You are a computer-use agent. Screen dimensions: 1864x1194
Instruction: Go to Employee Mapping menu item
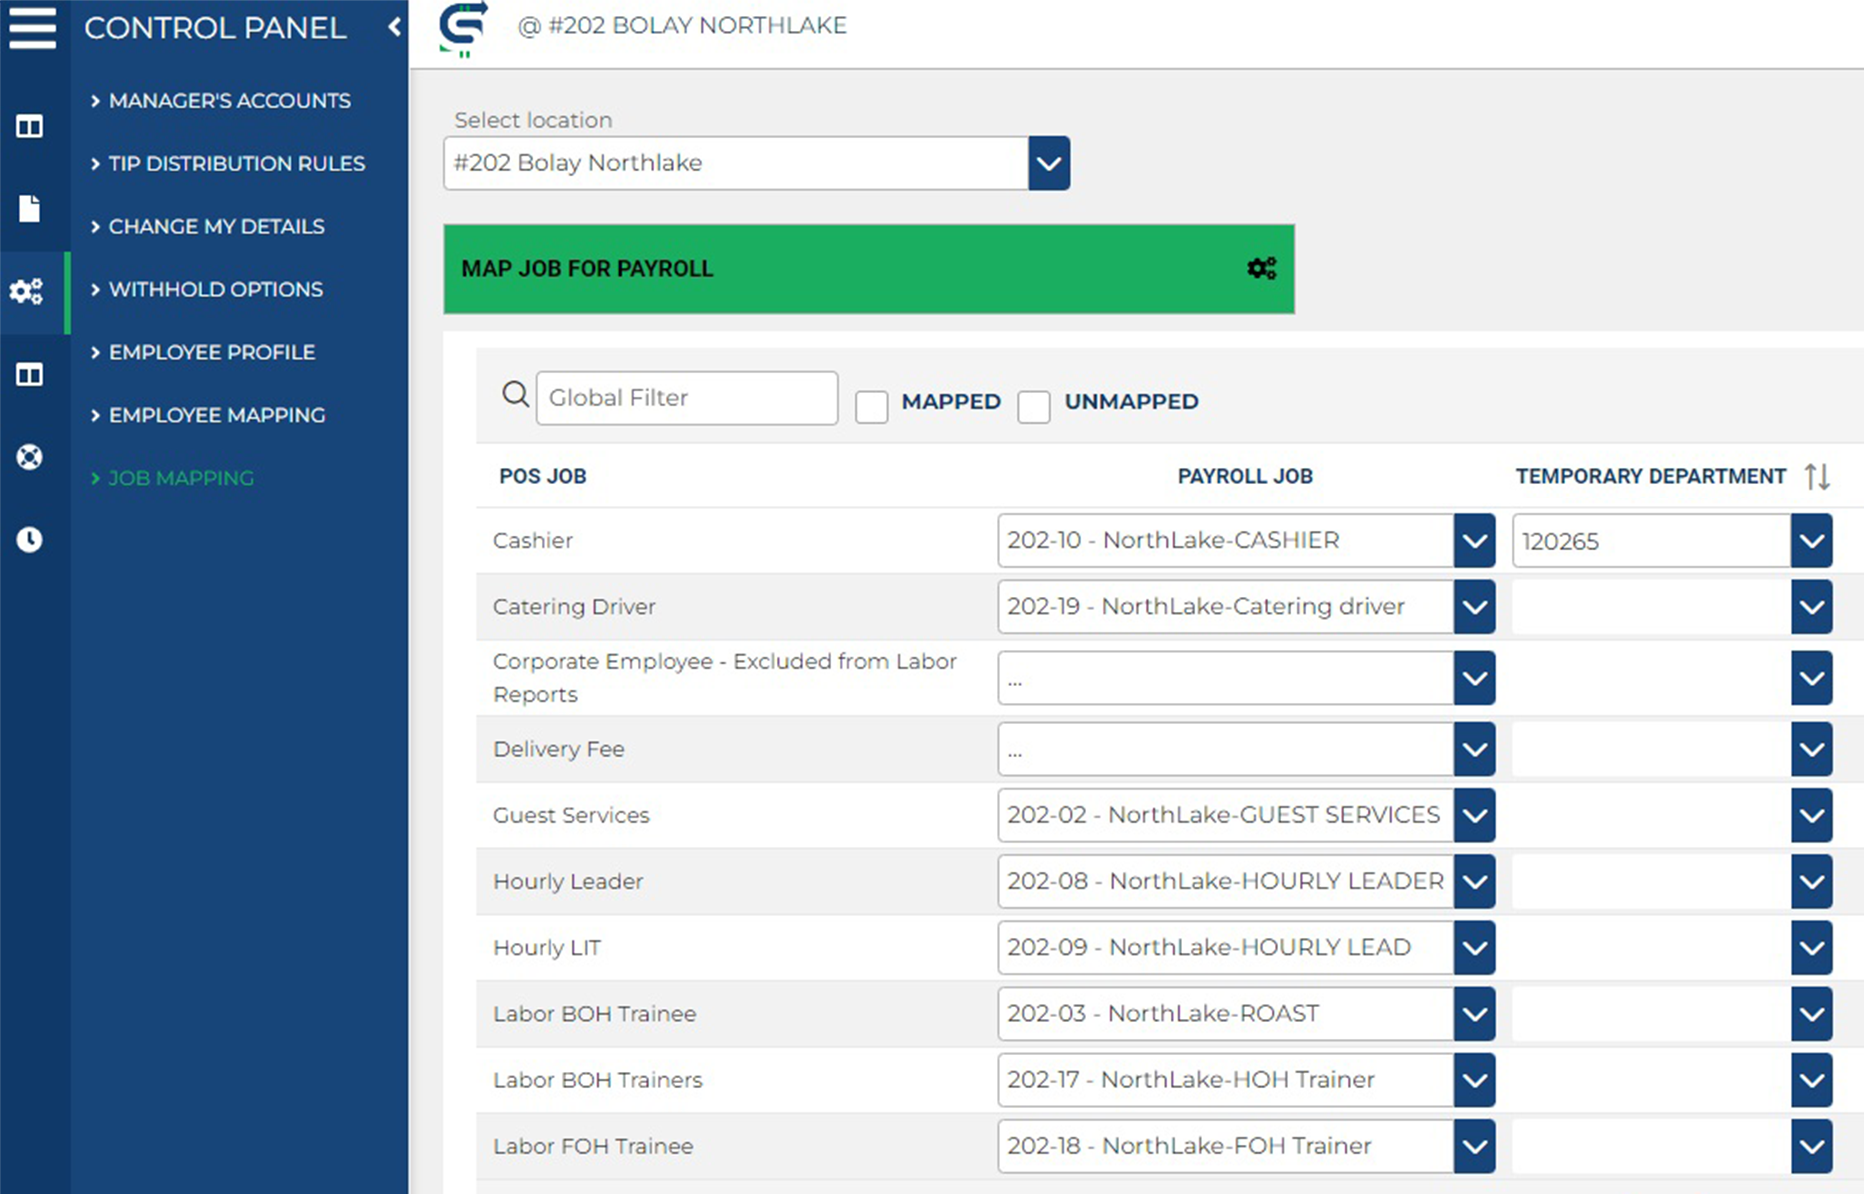click(216, 415)
